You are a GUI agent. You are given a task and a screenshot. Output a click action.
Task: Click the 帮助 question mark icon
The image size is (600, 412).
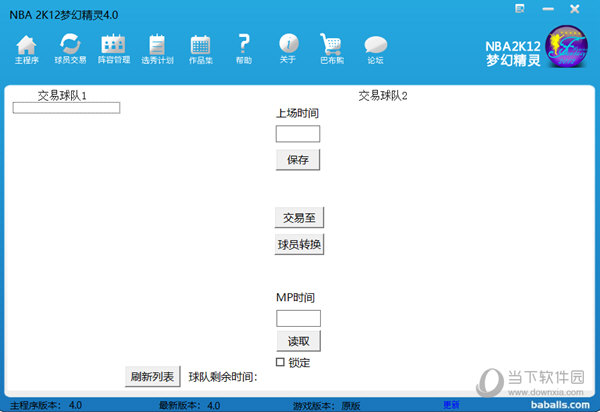click(244, 49)
